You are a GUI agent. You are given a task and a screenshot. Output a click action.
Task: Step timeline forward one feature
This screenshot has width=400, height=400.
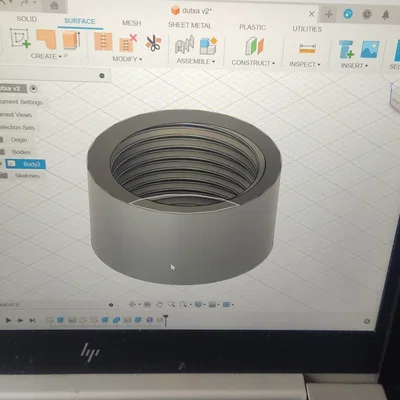(20, 320)
